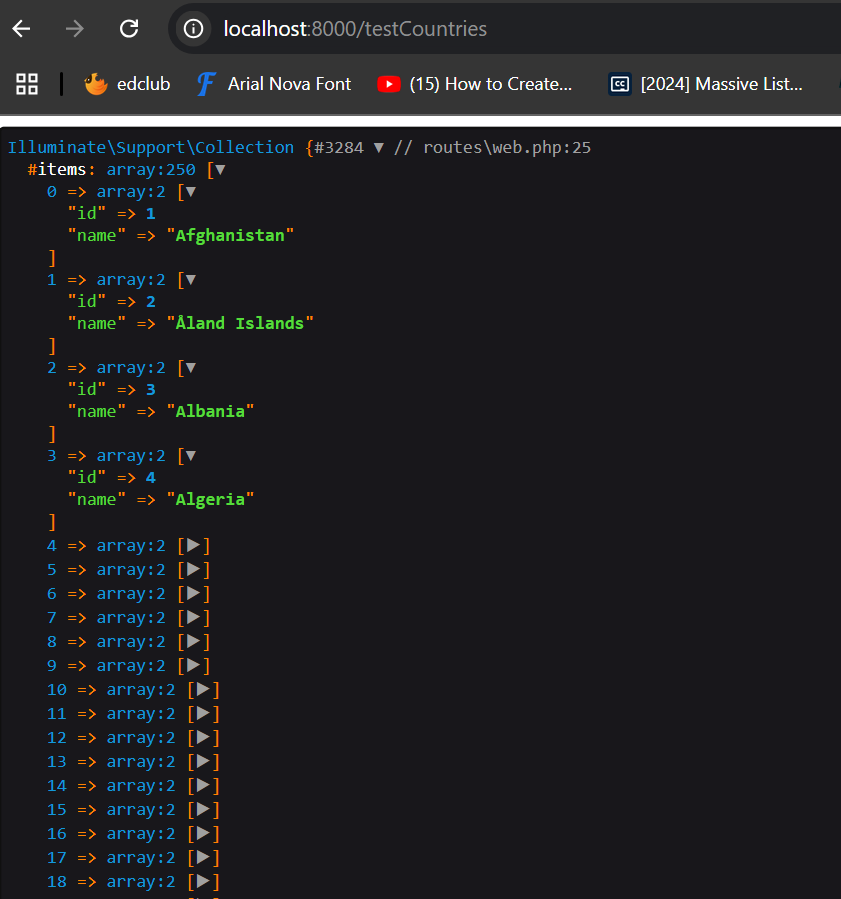Collapse array item 1 Åland Islands
Screen dimensions: 841x899
[190, 280]
